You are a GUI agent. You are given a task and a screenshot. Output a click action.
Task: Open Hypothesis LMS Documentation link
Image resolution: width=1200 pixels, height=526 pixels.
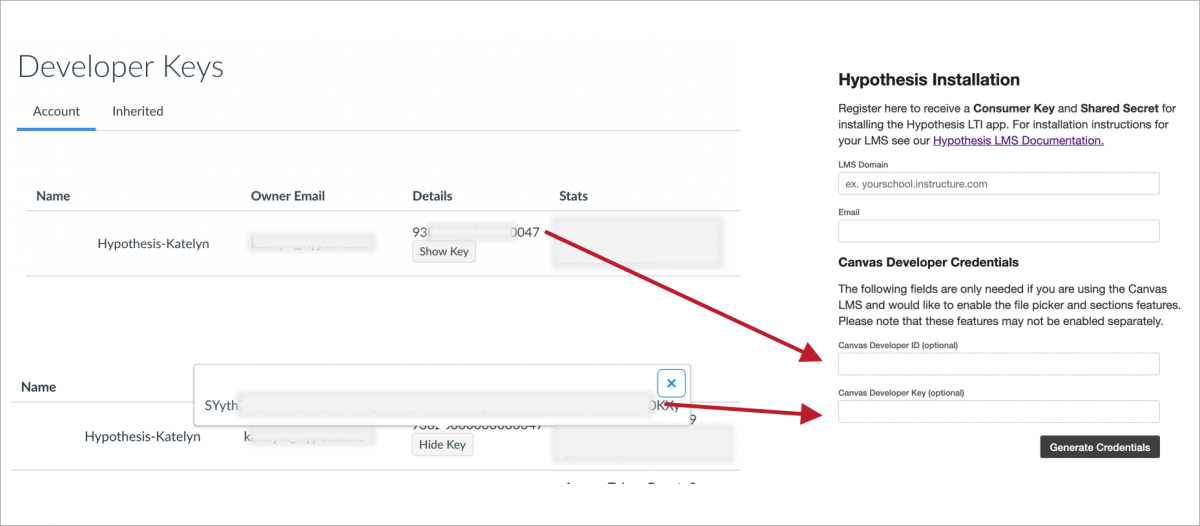pos(1018,141)
